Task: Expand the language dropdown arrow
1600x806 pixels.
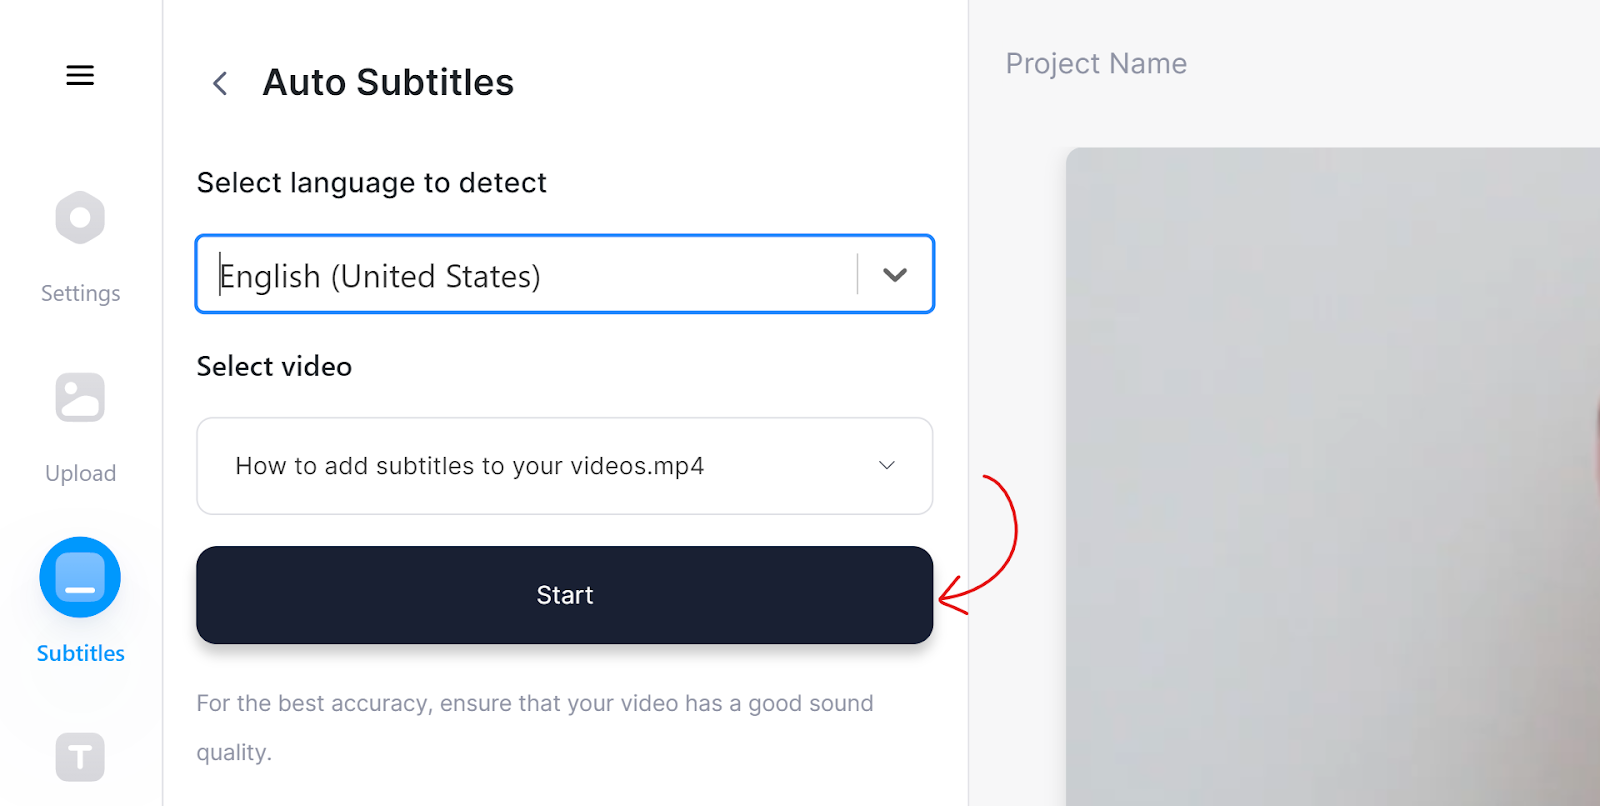Action: click(x=895, y=274)
